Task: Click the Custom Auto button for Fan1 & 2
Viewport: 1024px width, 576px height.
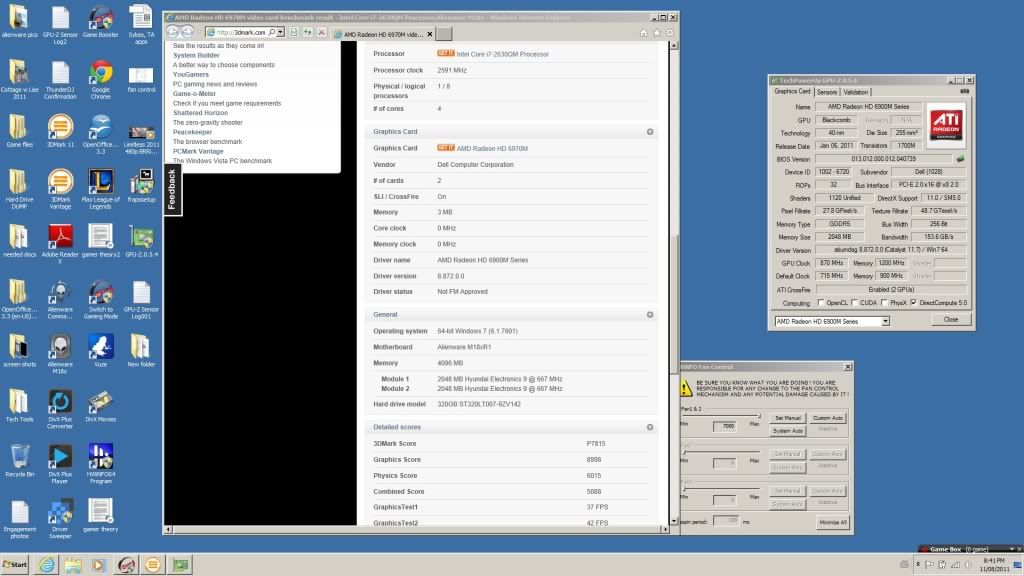Action: (x=827, y=418)
